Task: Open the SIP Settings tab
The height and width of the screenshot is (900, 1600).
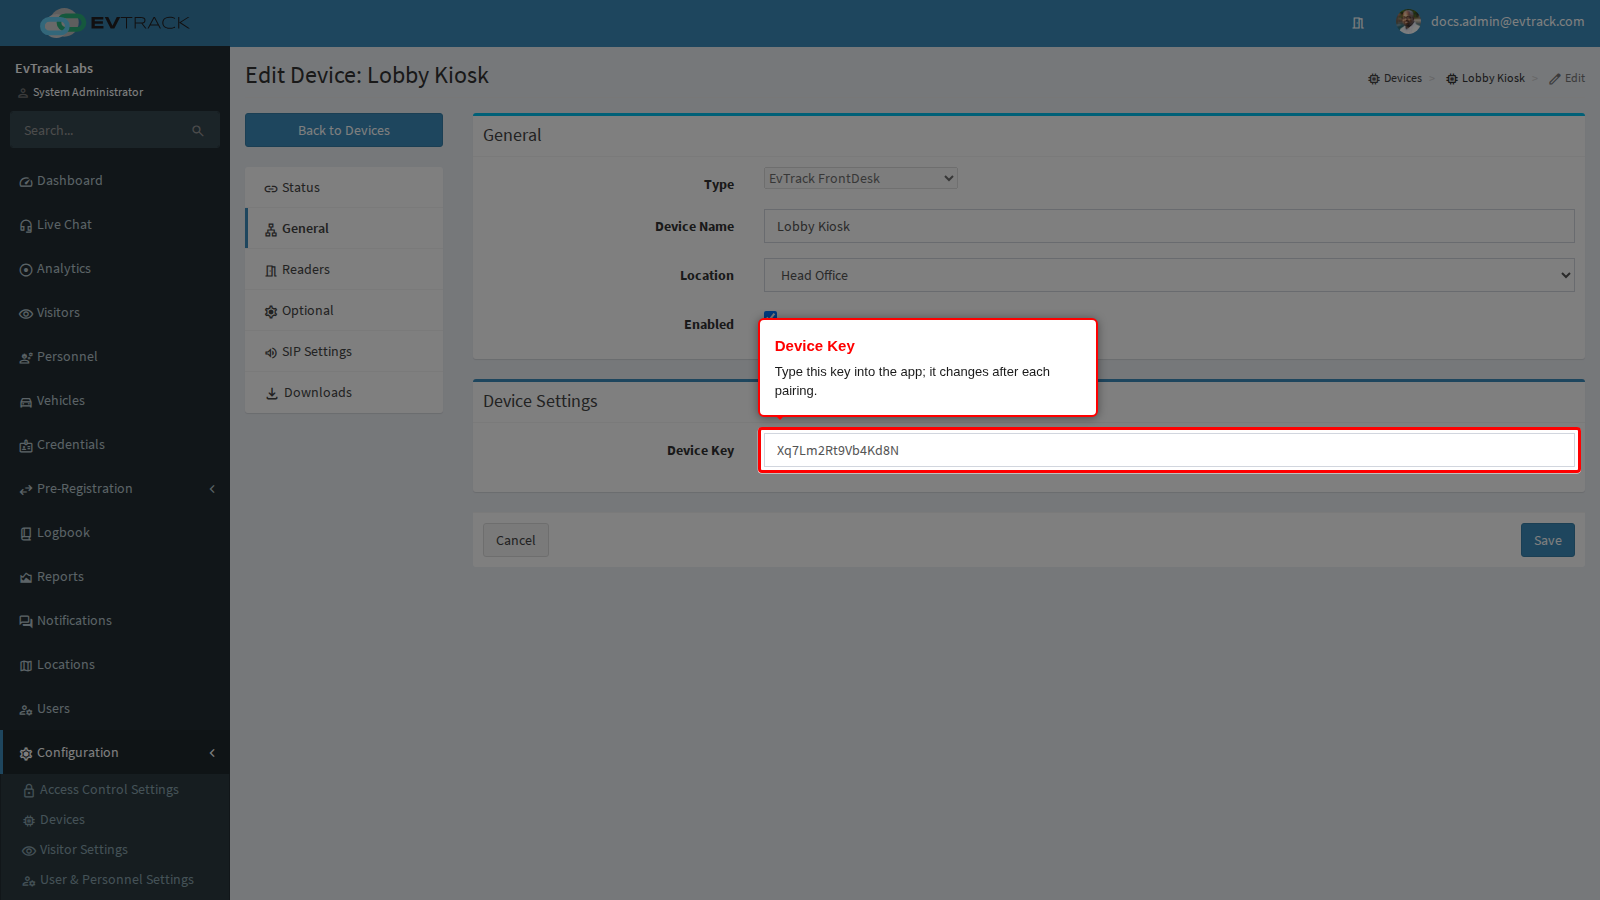Action: point(344,352)
